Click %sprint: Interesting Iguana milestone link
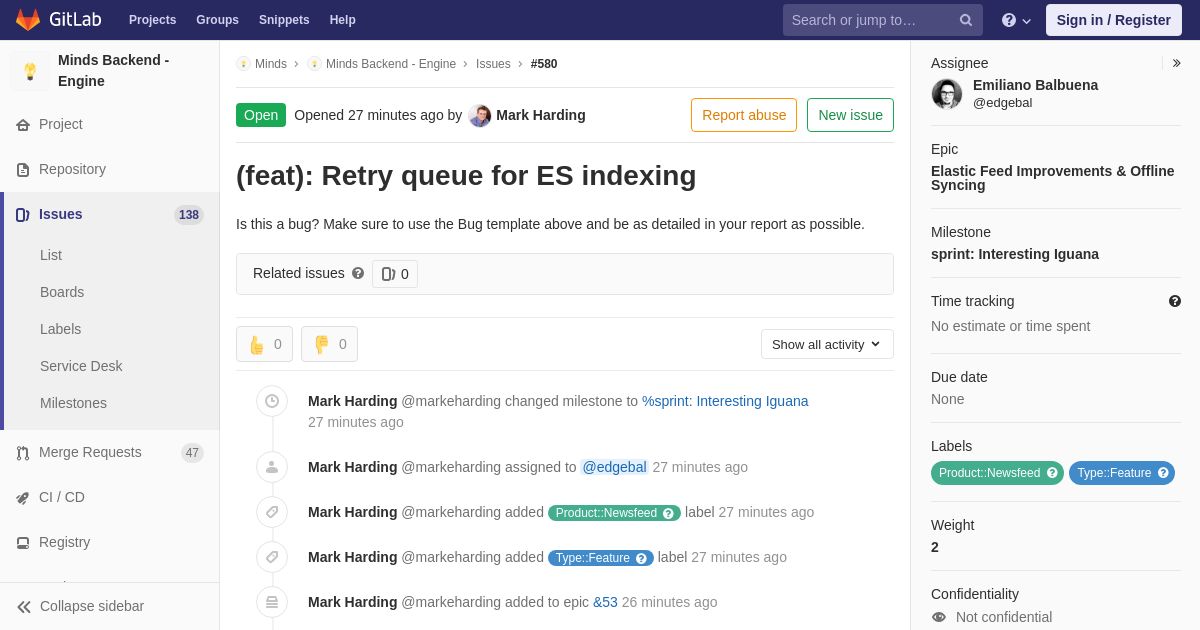The width and height of the screenshot is (1200, 630). tap(725, 401)
